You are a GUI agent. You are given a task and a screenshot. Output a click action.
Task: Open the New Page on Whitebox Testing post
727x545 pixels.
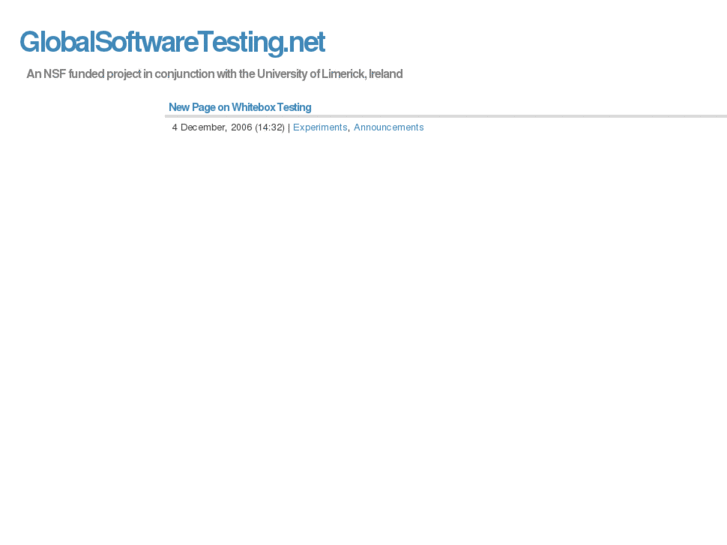240,107
